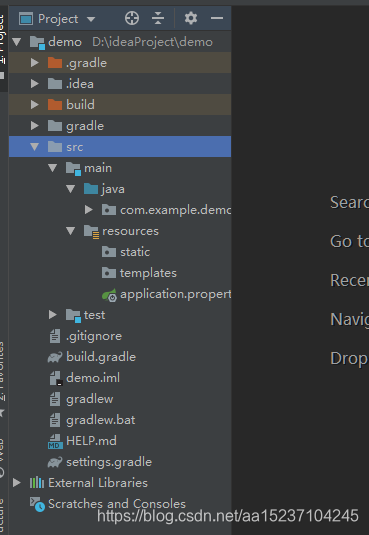Image resolution: width=369 pixels, height=535 pixels.
Task: Expand the com.example.demo package arrow
Action: coord(89,210)
